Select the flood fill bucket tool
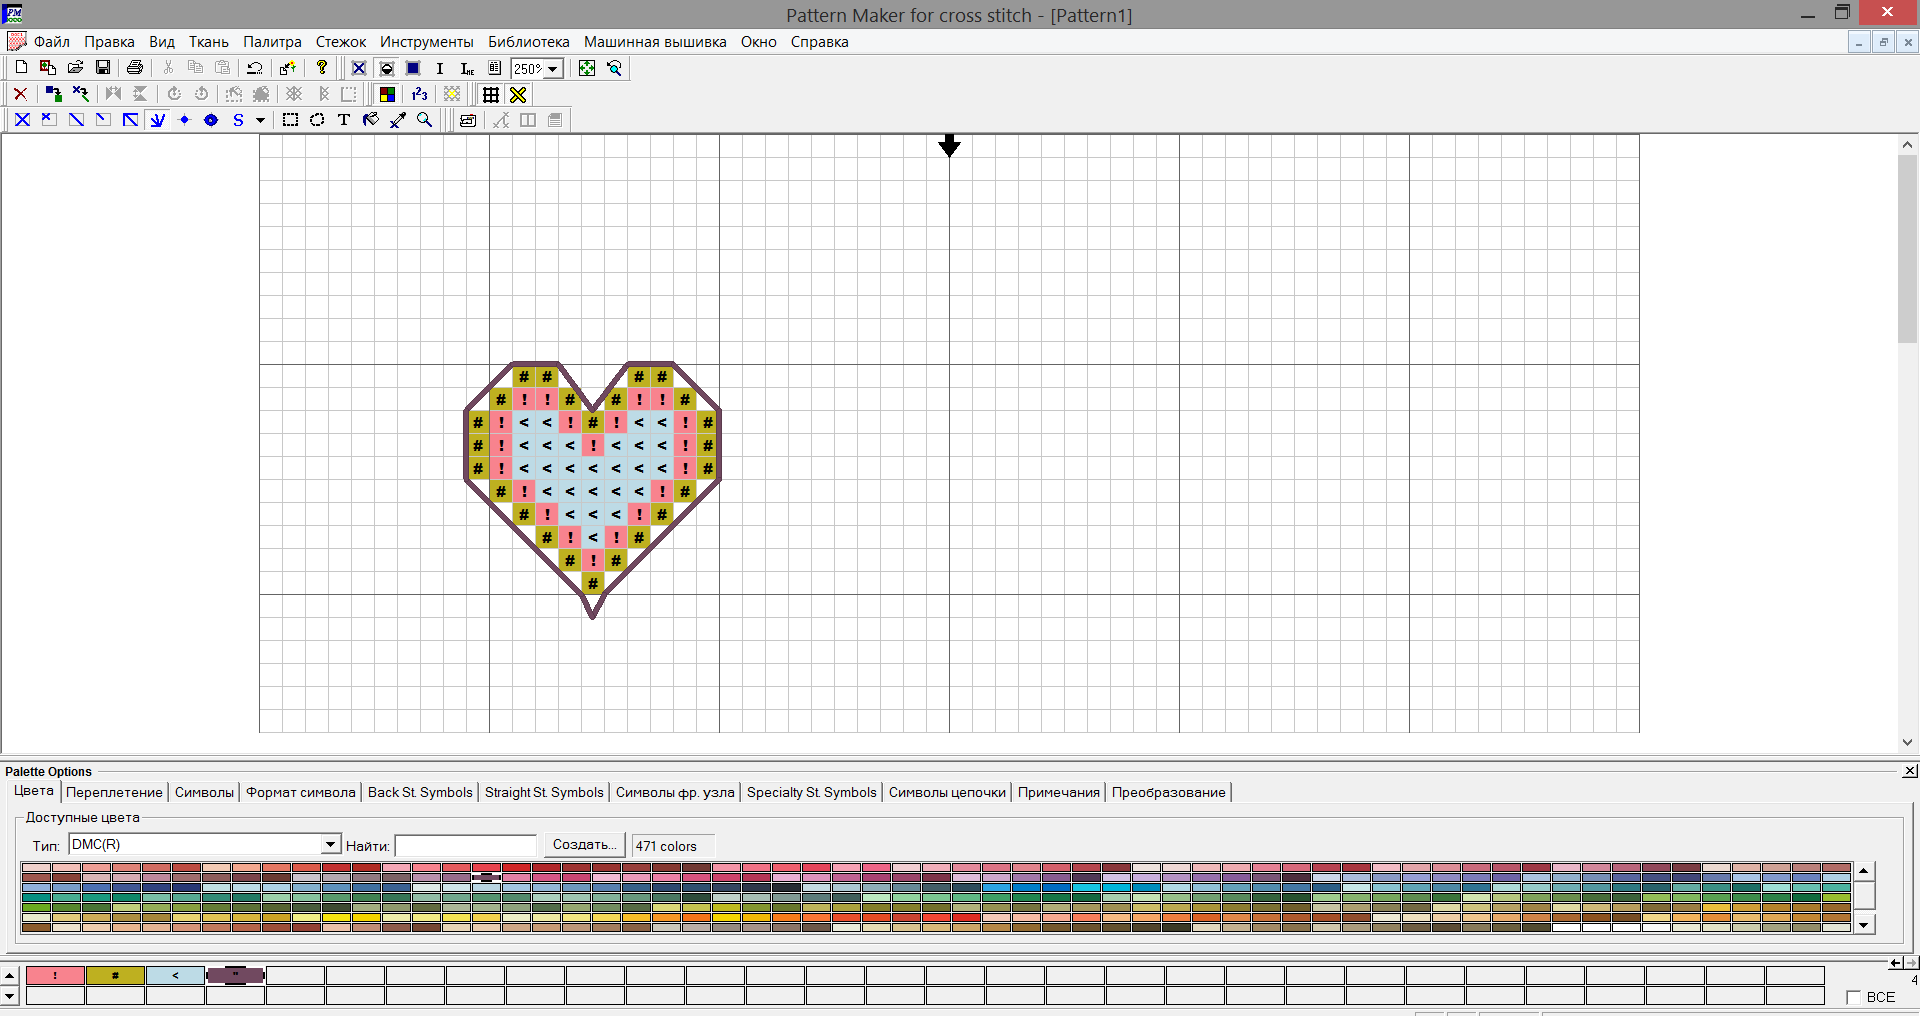The image size is (1920, 1016). [371, 120]
